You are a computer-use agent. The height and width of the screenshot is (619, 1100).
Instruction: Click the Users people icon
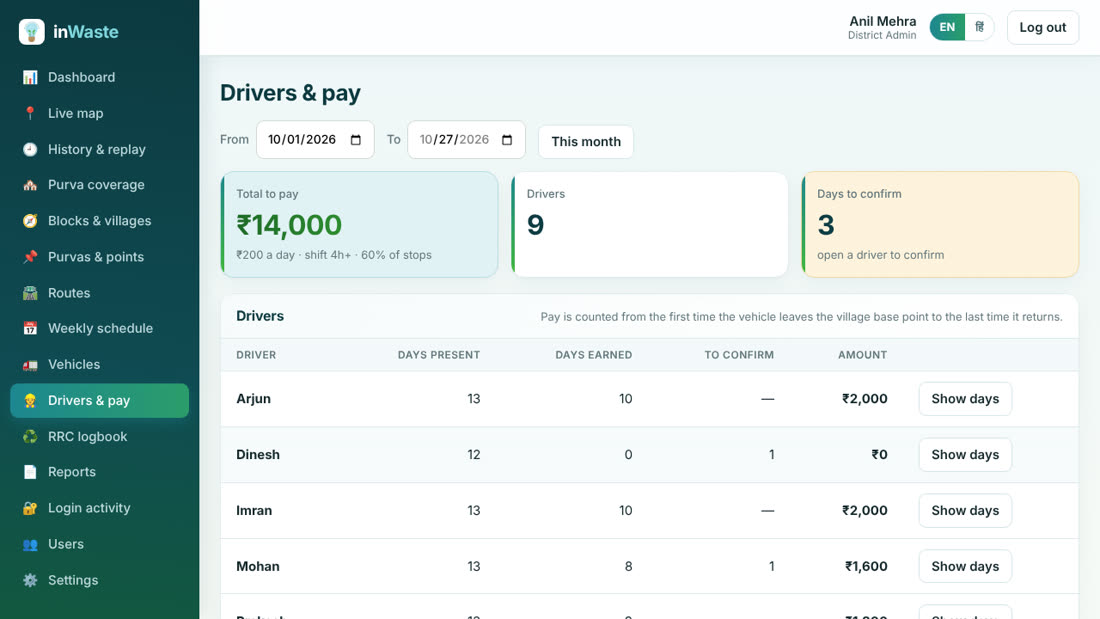30,545
